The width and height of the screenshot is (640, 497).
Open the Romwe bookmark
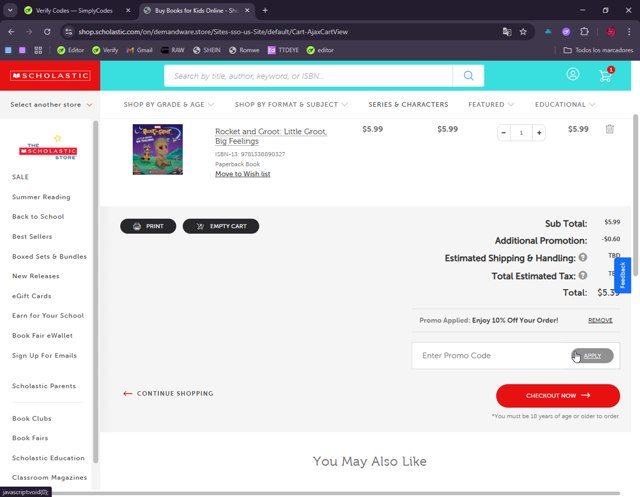[x=244, y=50]
